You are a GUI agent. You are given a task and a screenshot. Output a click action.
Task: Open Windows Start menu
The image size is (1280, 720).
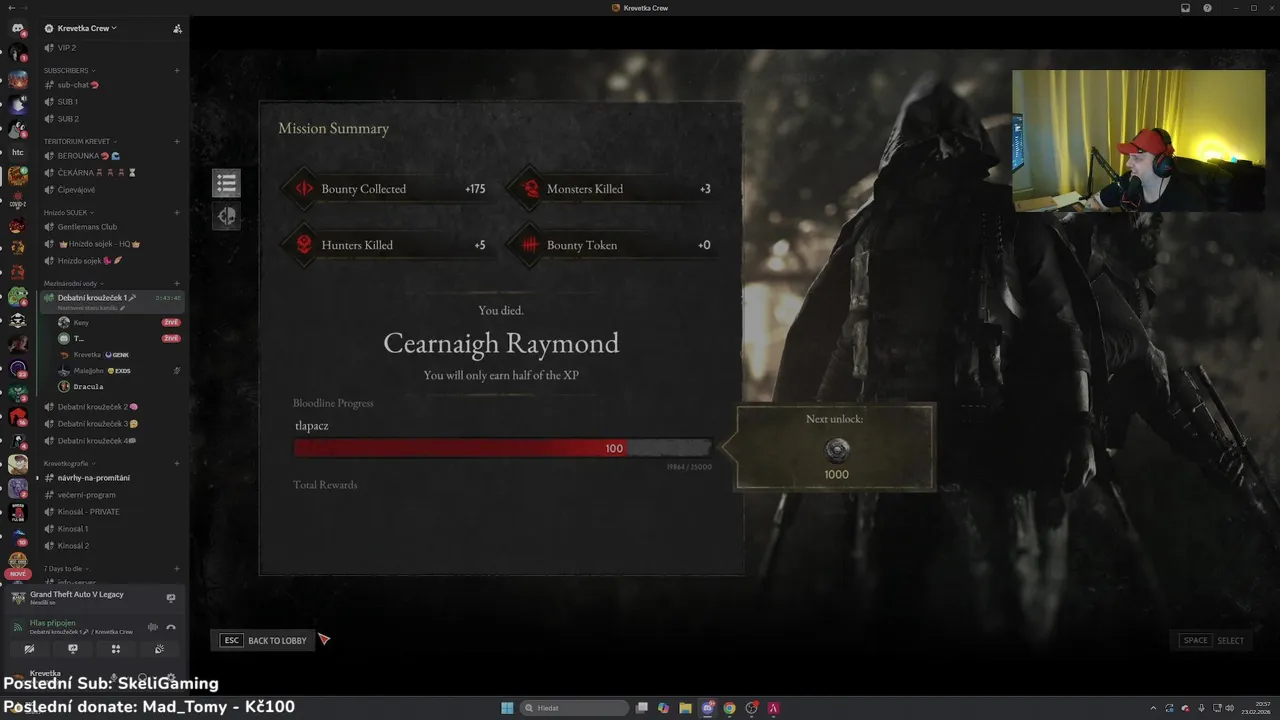(507, 708)
